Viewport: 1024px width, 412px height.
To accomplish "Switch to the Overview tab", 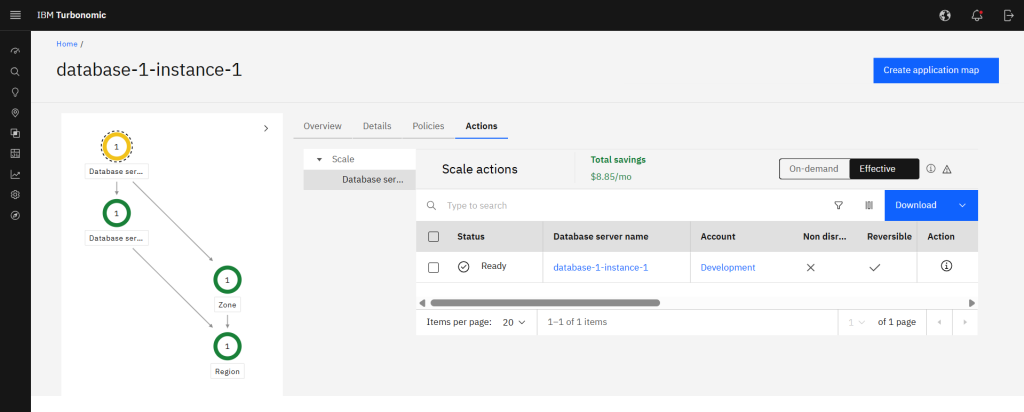I will coord(323,126).
